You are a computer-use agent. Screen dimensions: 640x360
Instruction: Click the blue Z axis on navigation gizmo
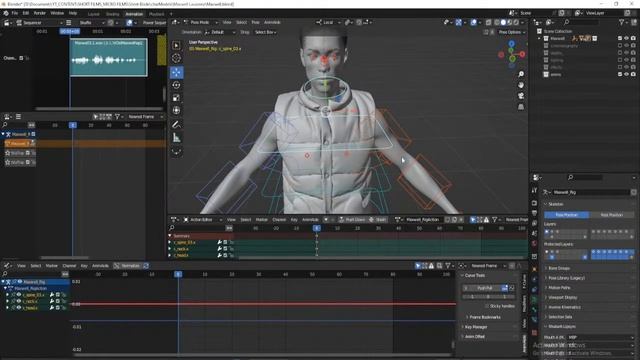pos(512,43)
